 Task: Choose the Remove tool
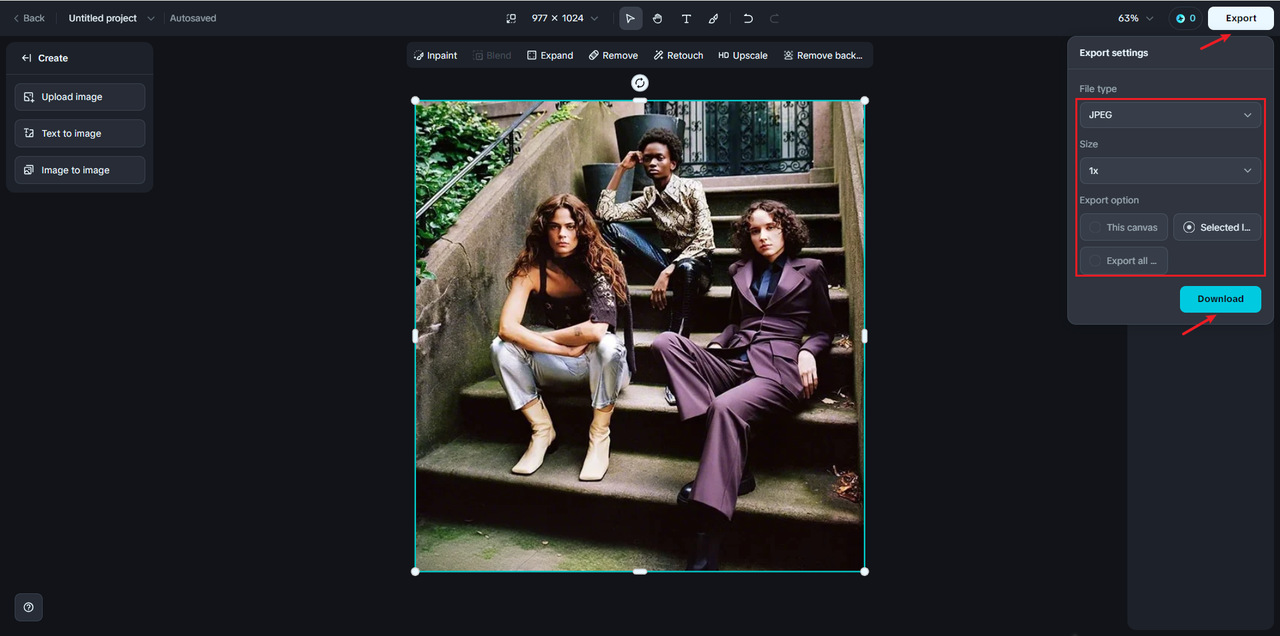[613, 55]
